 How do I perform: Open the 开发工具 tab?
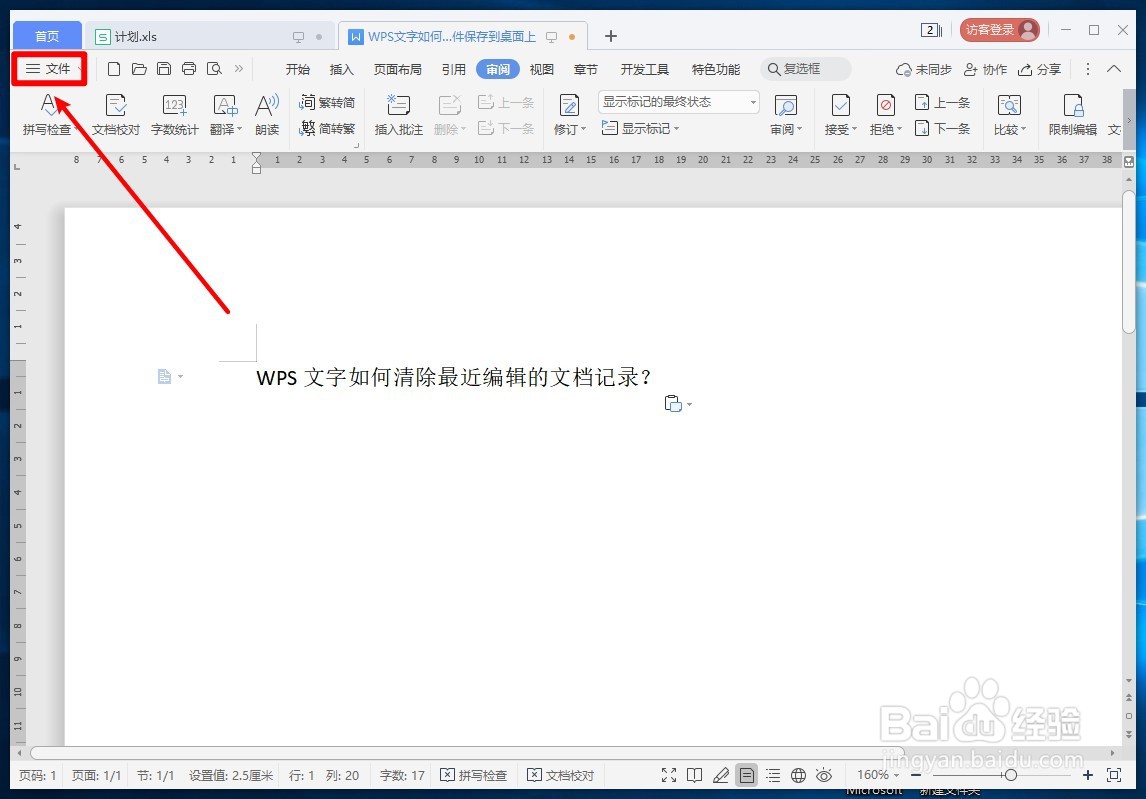point(645,69)
